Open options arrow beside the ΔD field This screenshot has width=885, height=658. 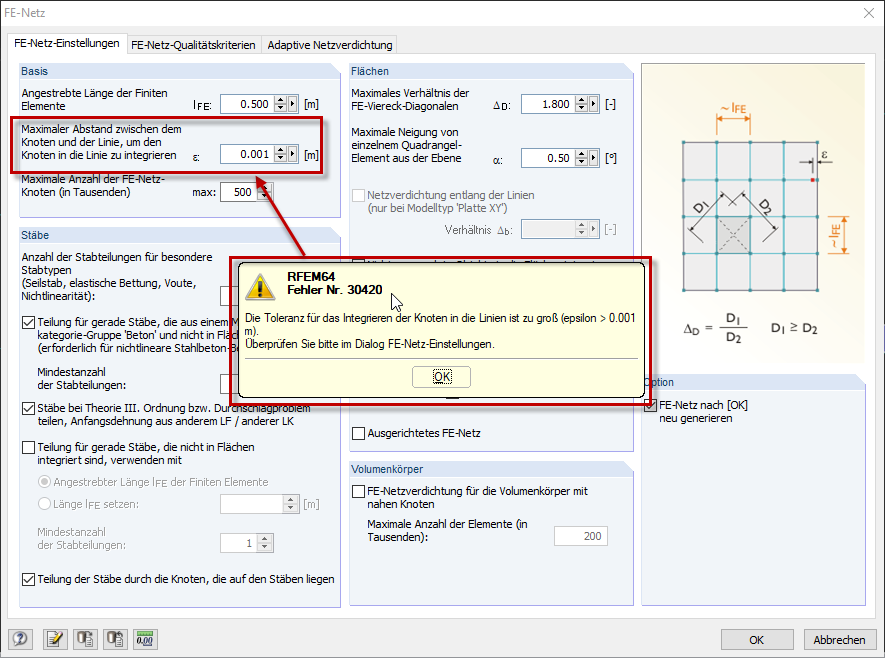(x=592, y=104)
